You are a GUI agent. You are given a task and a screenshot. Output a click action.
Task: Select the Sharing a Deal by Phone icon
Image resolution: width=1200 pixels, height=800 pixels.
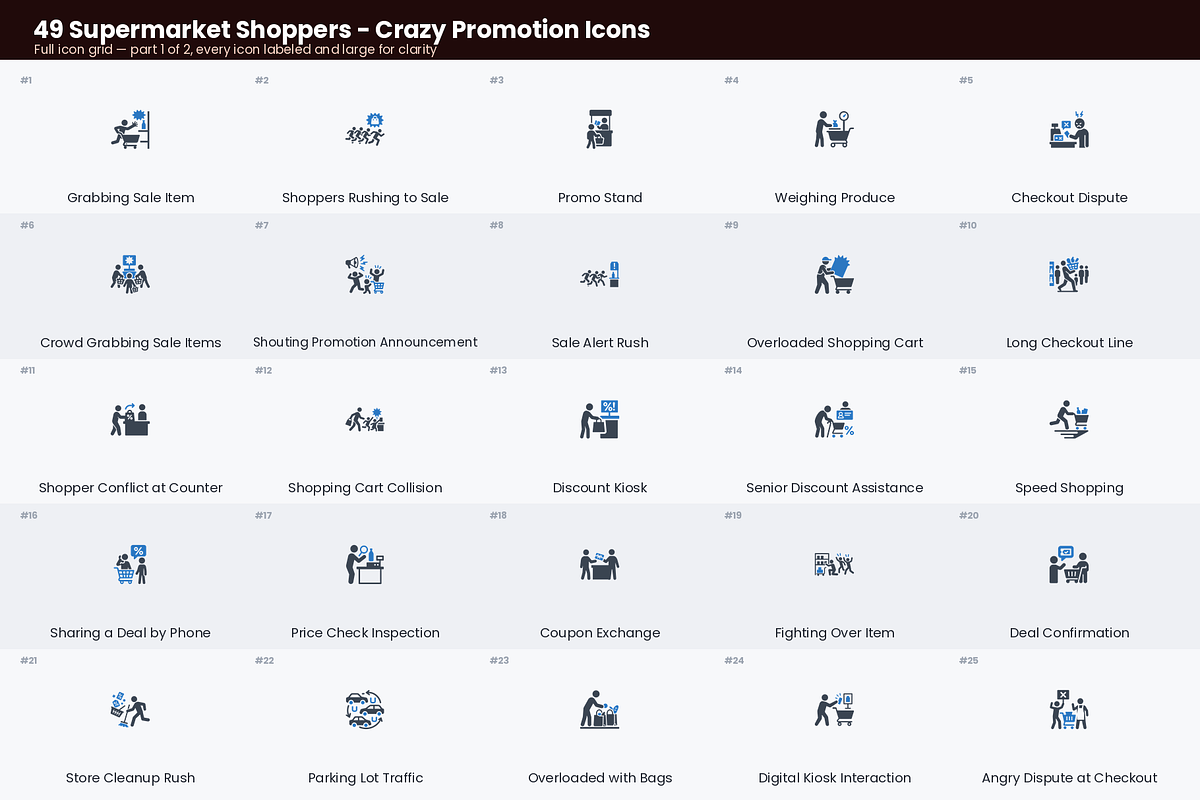click(x=130, y=565)
